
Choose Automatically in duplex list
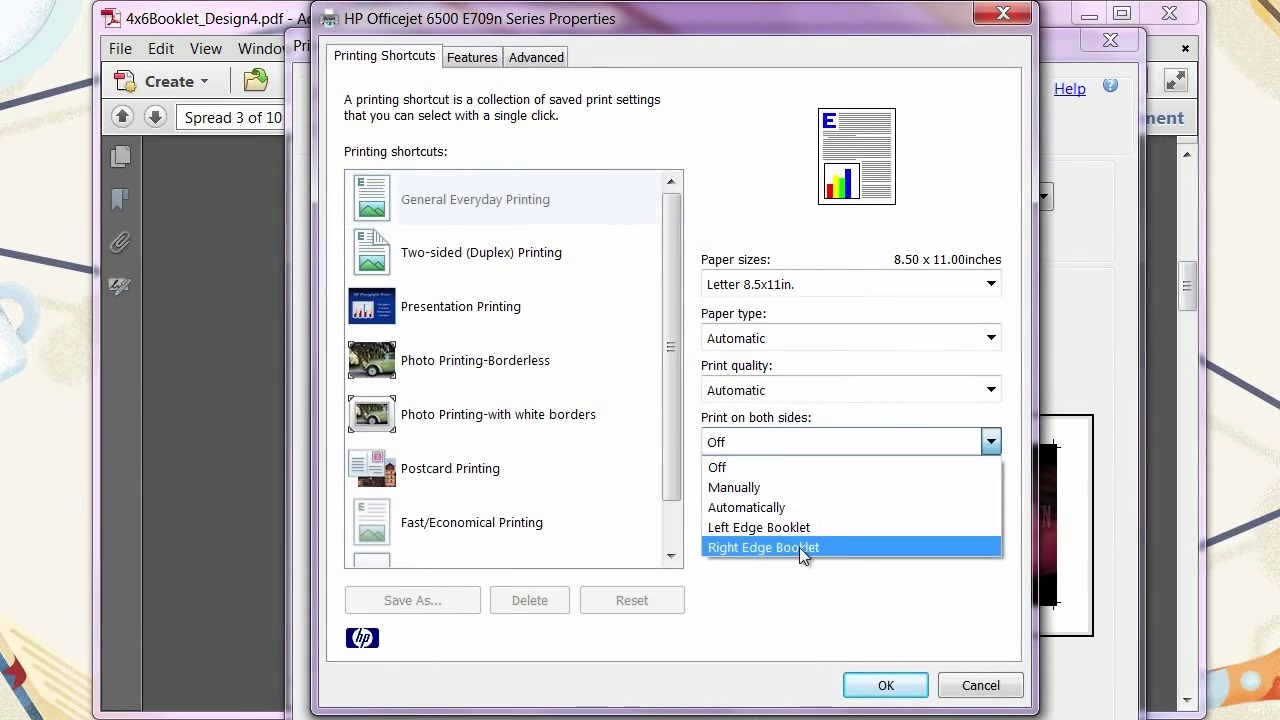tap(851, 507)
